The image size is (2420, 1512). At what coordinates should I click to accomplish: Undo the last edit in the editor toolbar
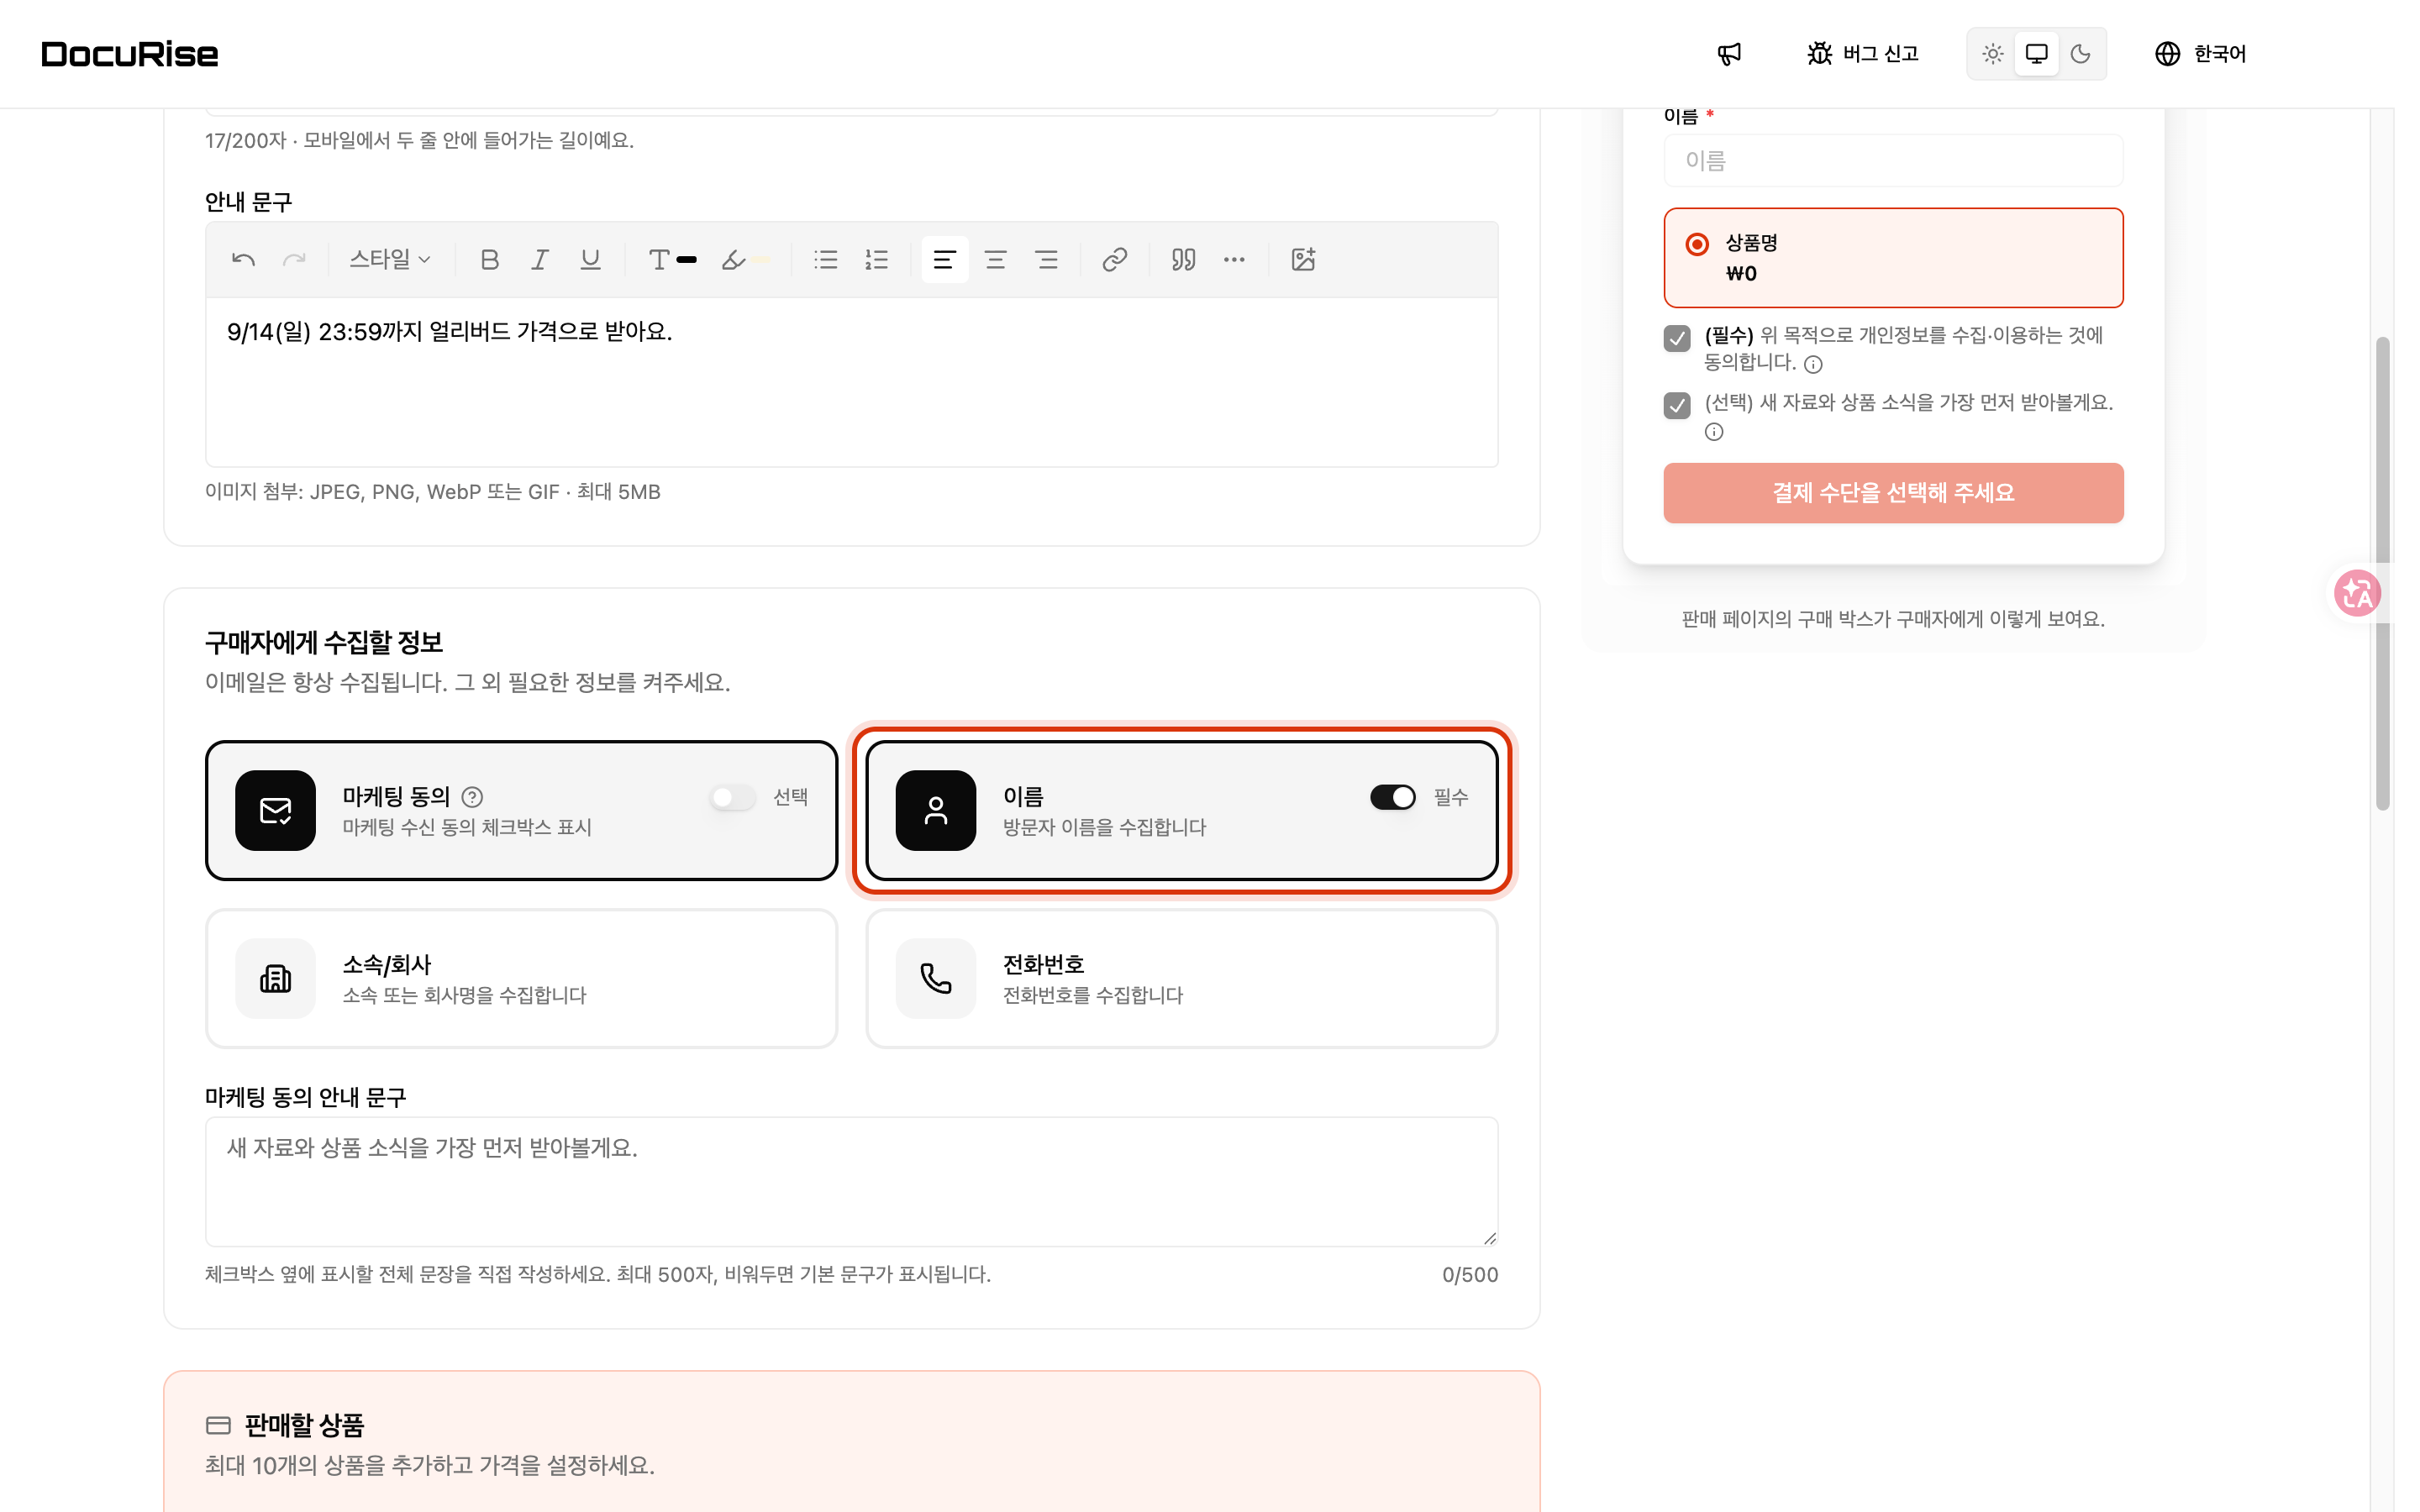point(243,260)
